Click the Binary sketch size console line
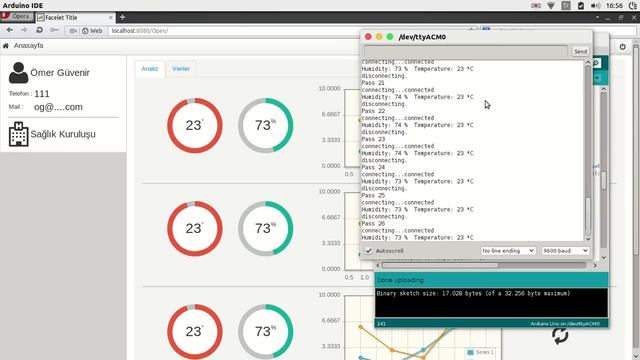Viewport: 640px width, 360px height. [473, 293]
